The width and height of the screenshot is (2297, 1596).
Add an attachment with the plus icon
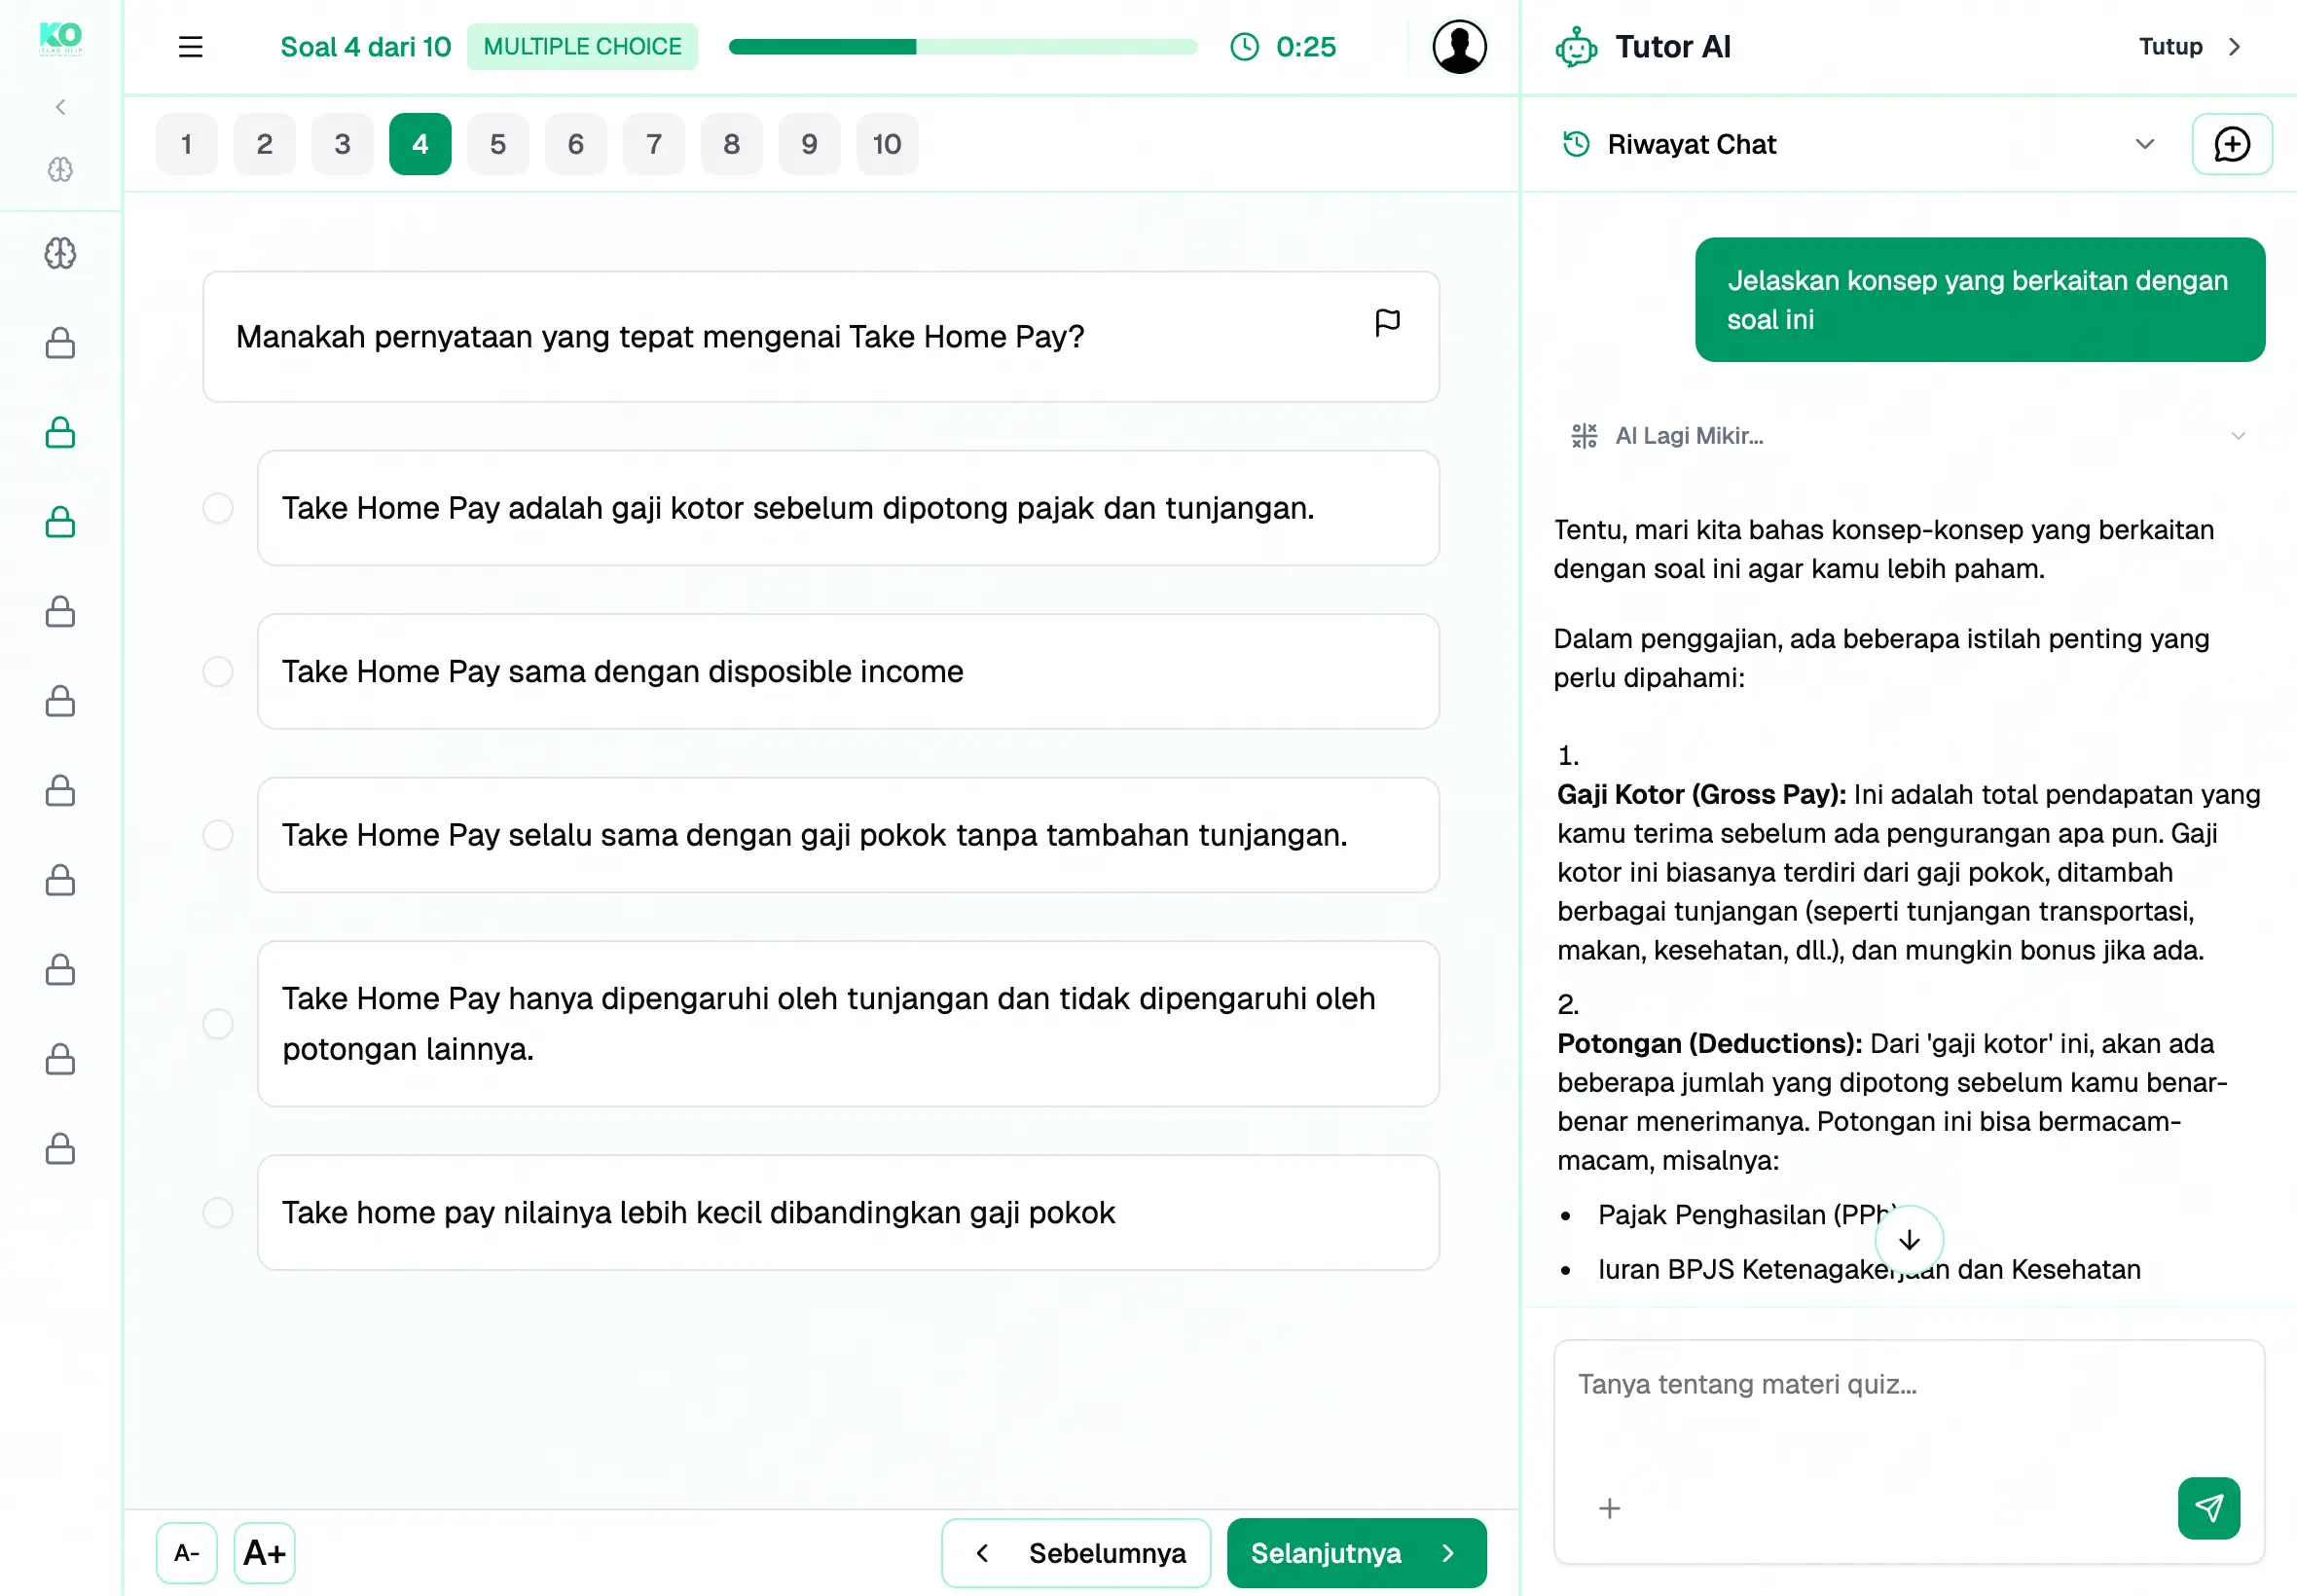[1609, 1507]
